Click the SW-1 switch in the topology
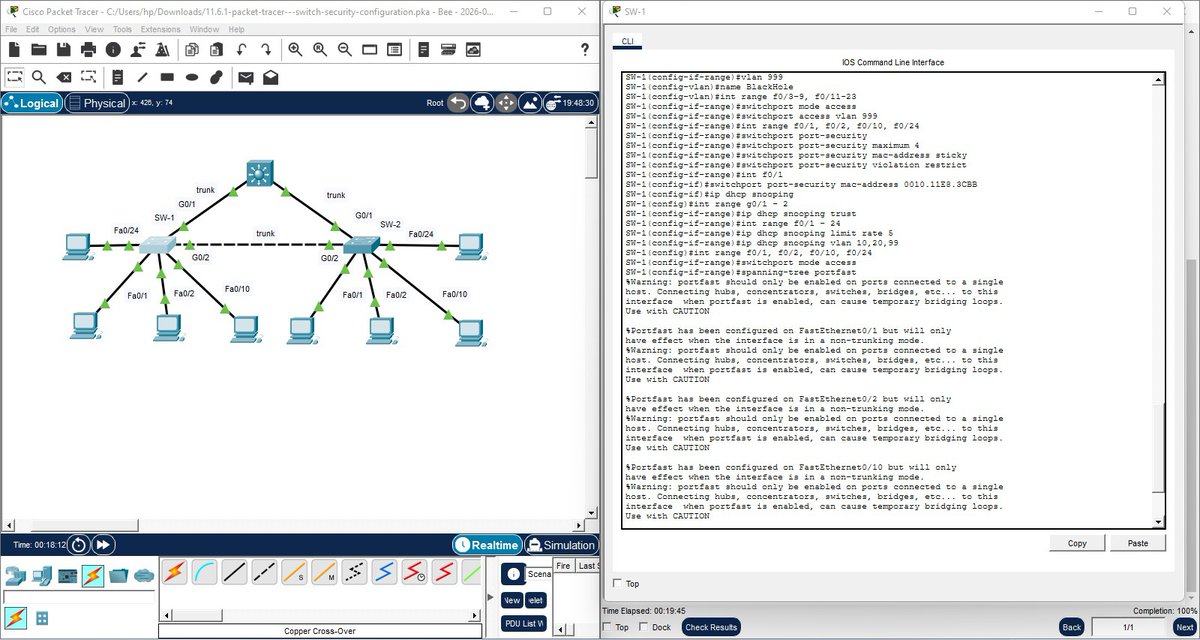 pyautogui.click(x=158, y=245)
